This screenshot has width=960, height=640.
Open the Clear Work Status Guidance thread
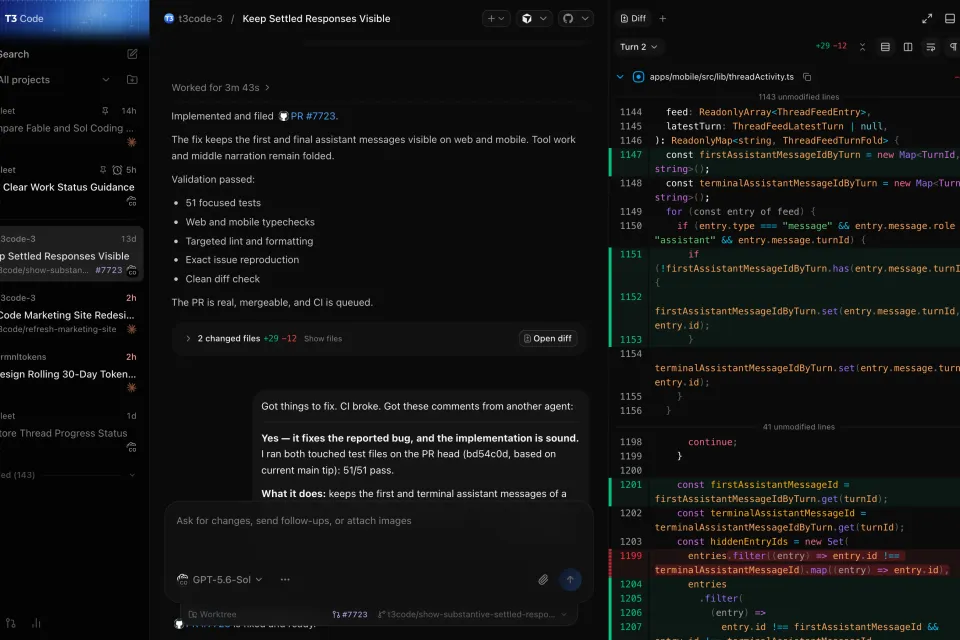[x=69, y=187]
